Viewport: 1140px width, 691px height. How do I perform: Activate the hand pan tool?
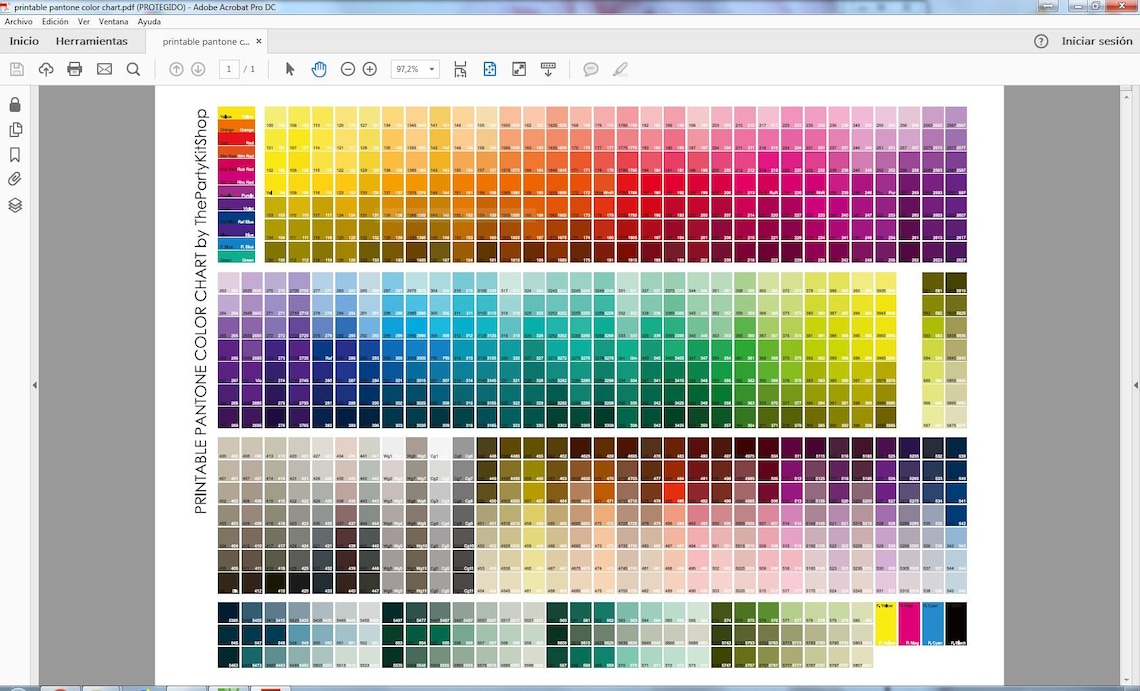tap(318, 69)
